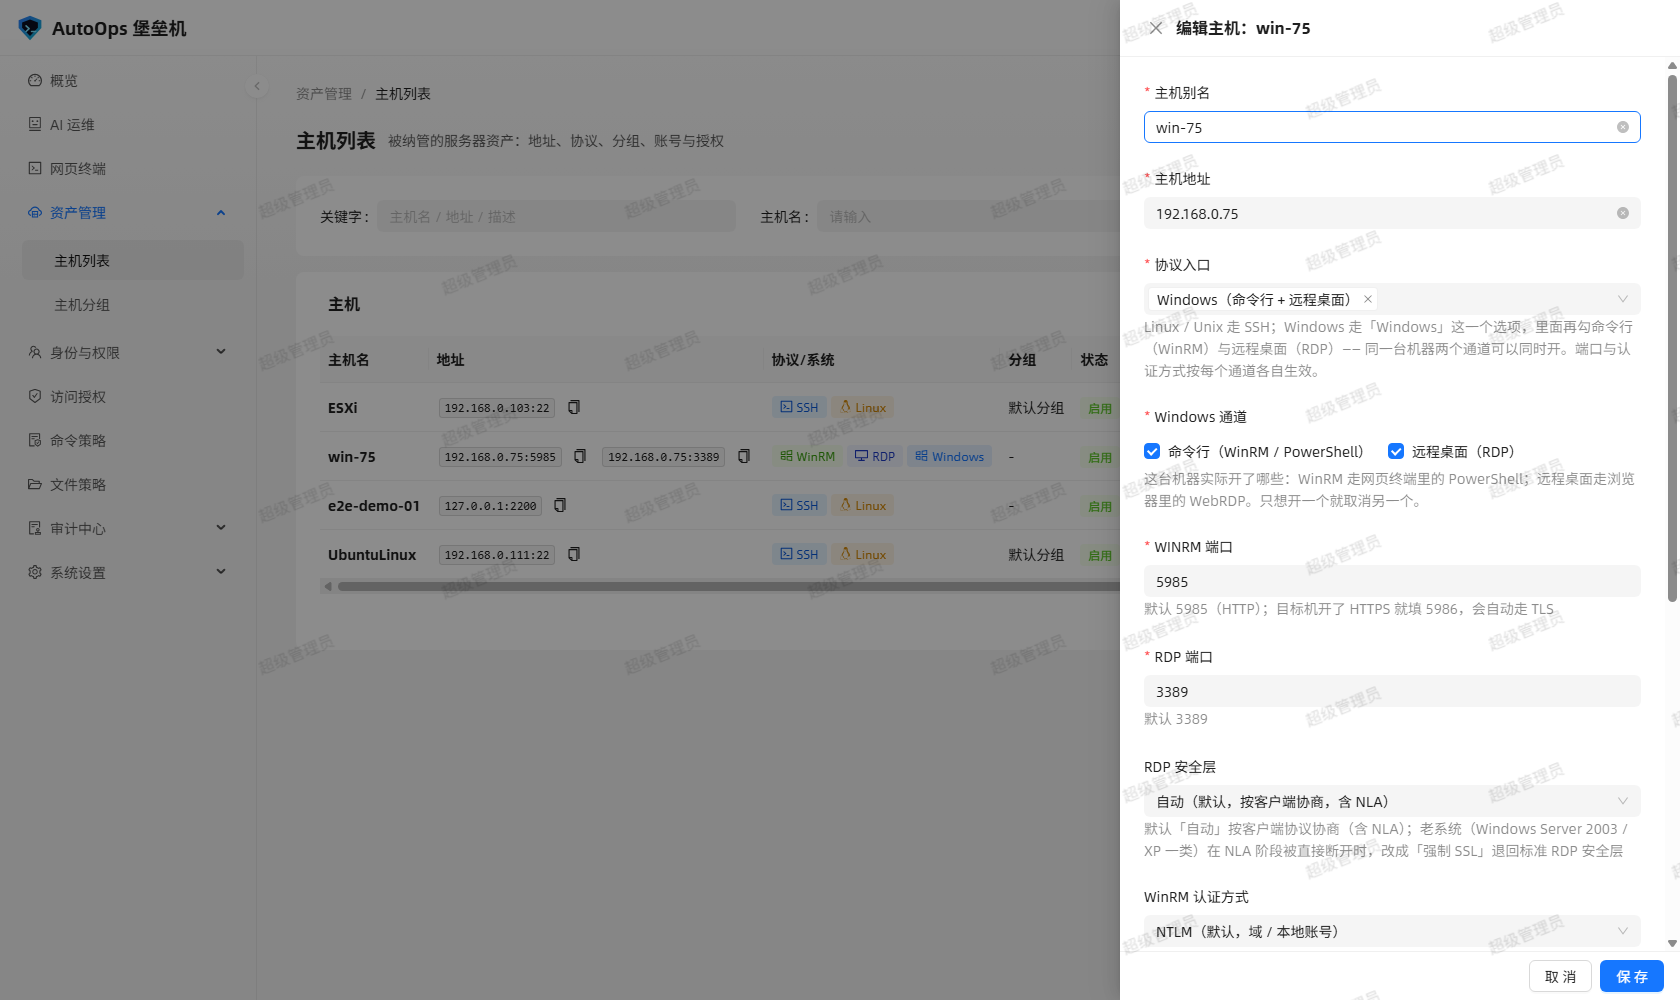1680x1000 pixels.
Task: Click the 资产管理 breadcrumb link
Action: tap(324, 93)
